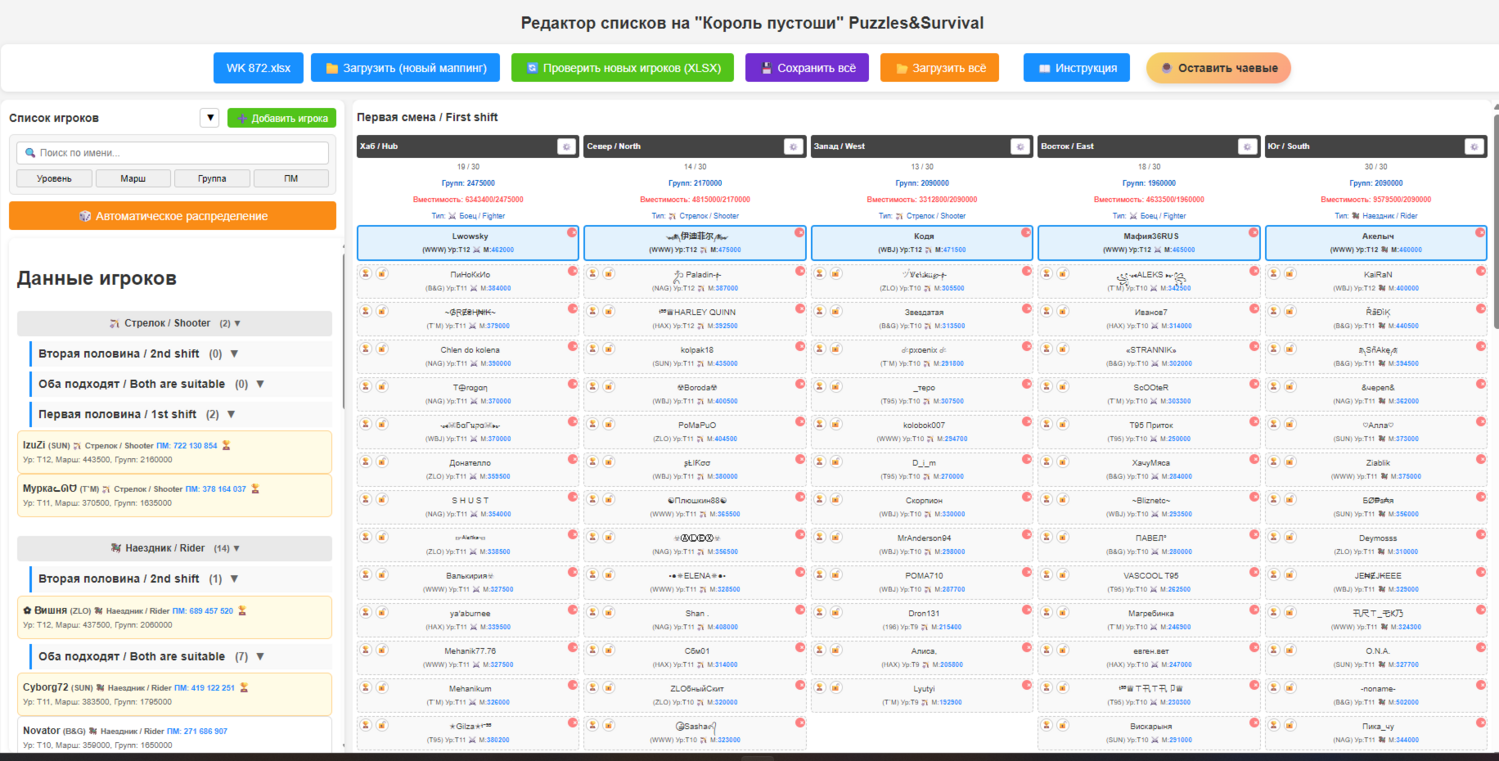Click the Добавить игрока button
1499x761 pixels.
pos(281,118)
